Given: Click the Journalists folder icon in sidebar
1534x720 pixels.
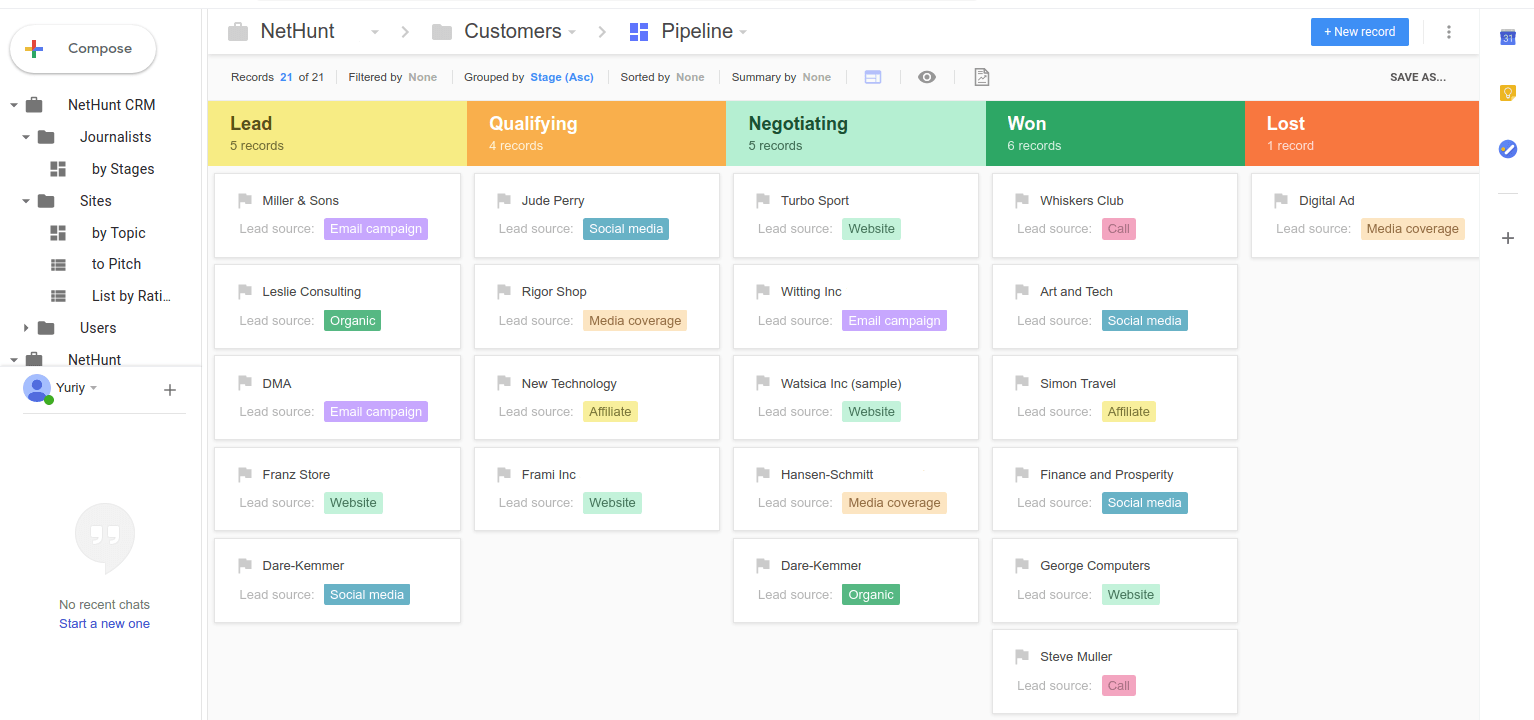Looking at the screenshot, I should (x=46, y=137).
